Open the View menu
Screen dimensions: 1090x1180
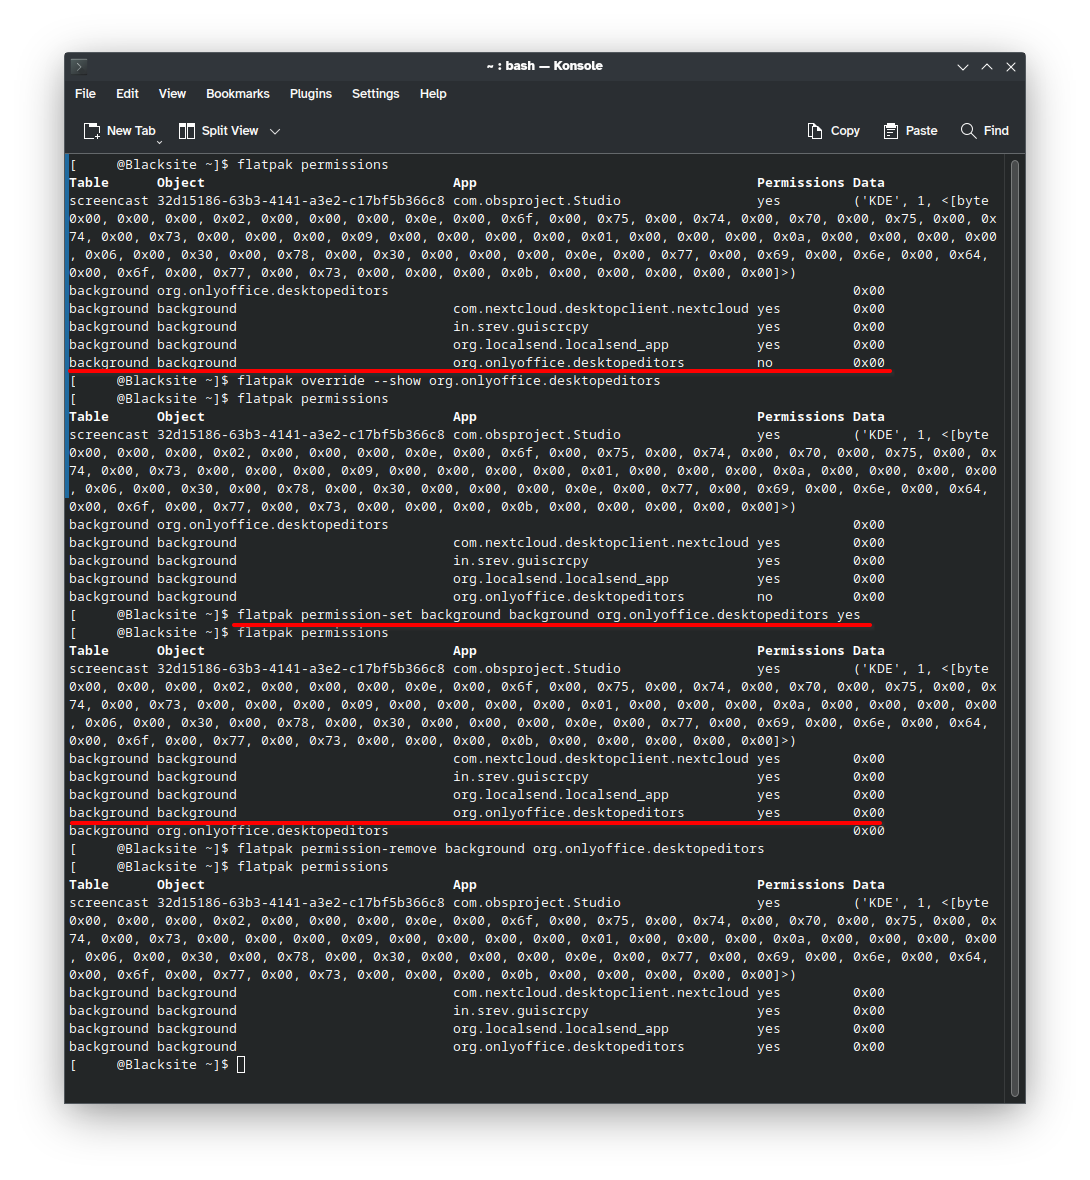[x=172, y=93]
